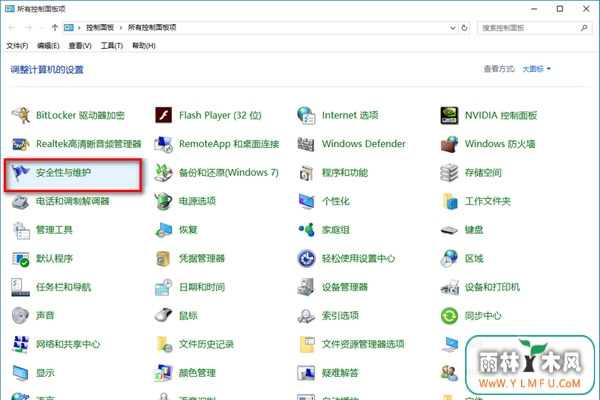600x400 pixels.
Task: Open the 凭据管理器 safe icon
Action: [x=163, y=259]
